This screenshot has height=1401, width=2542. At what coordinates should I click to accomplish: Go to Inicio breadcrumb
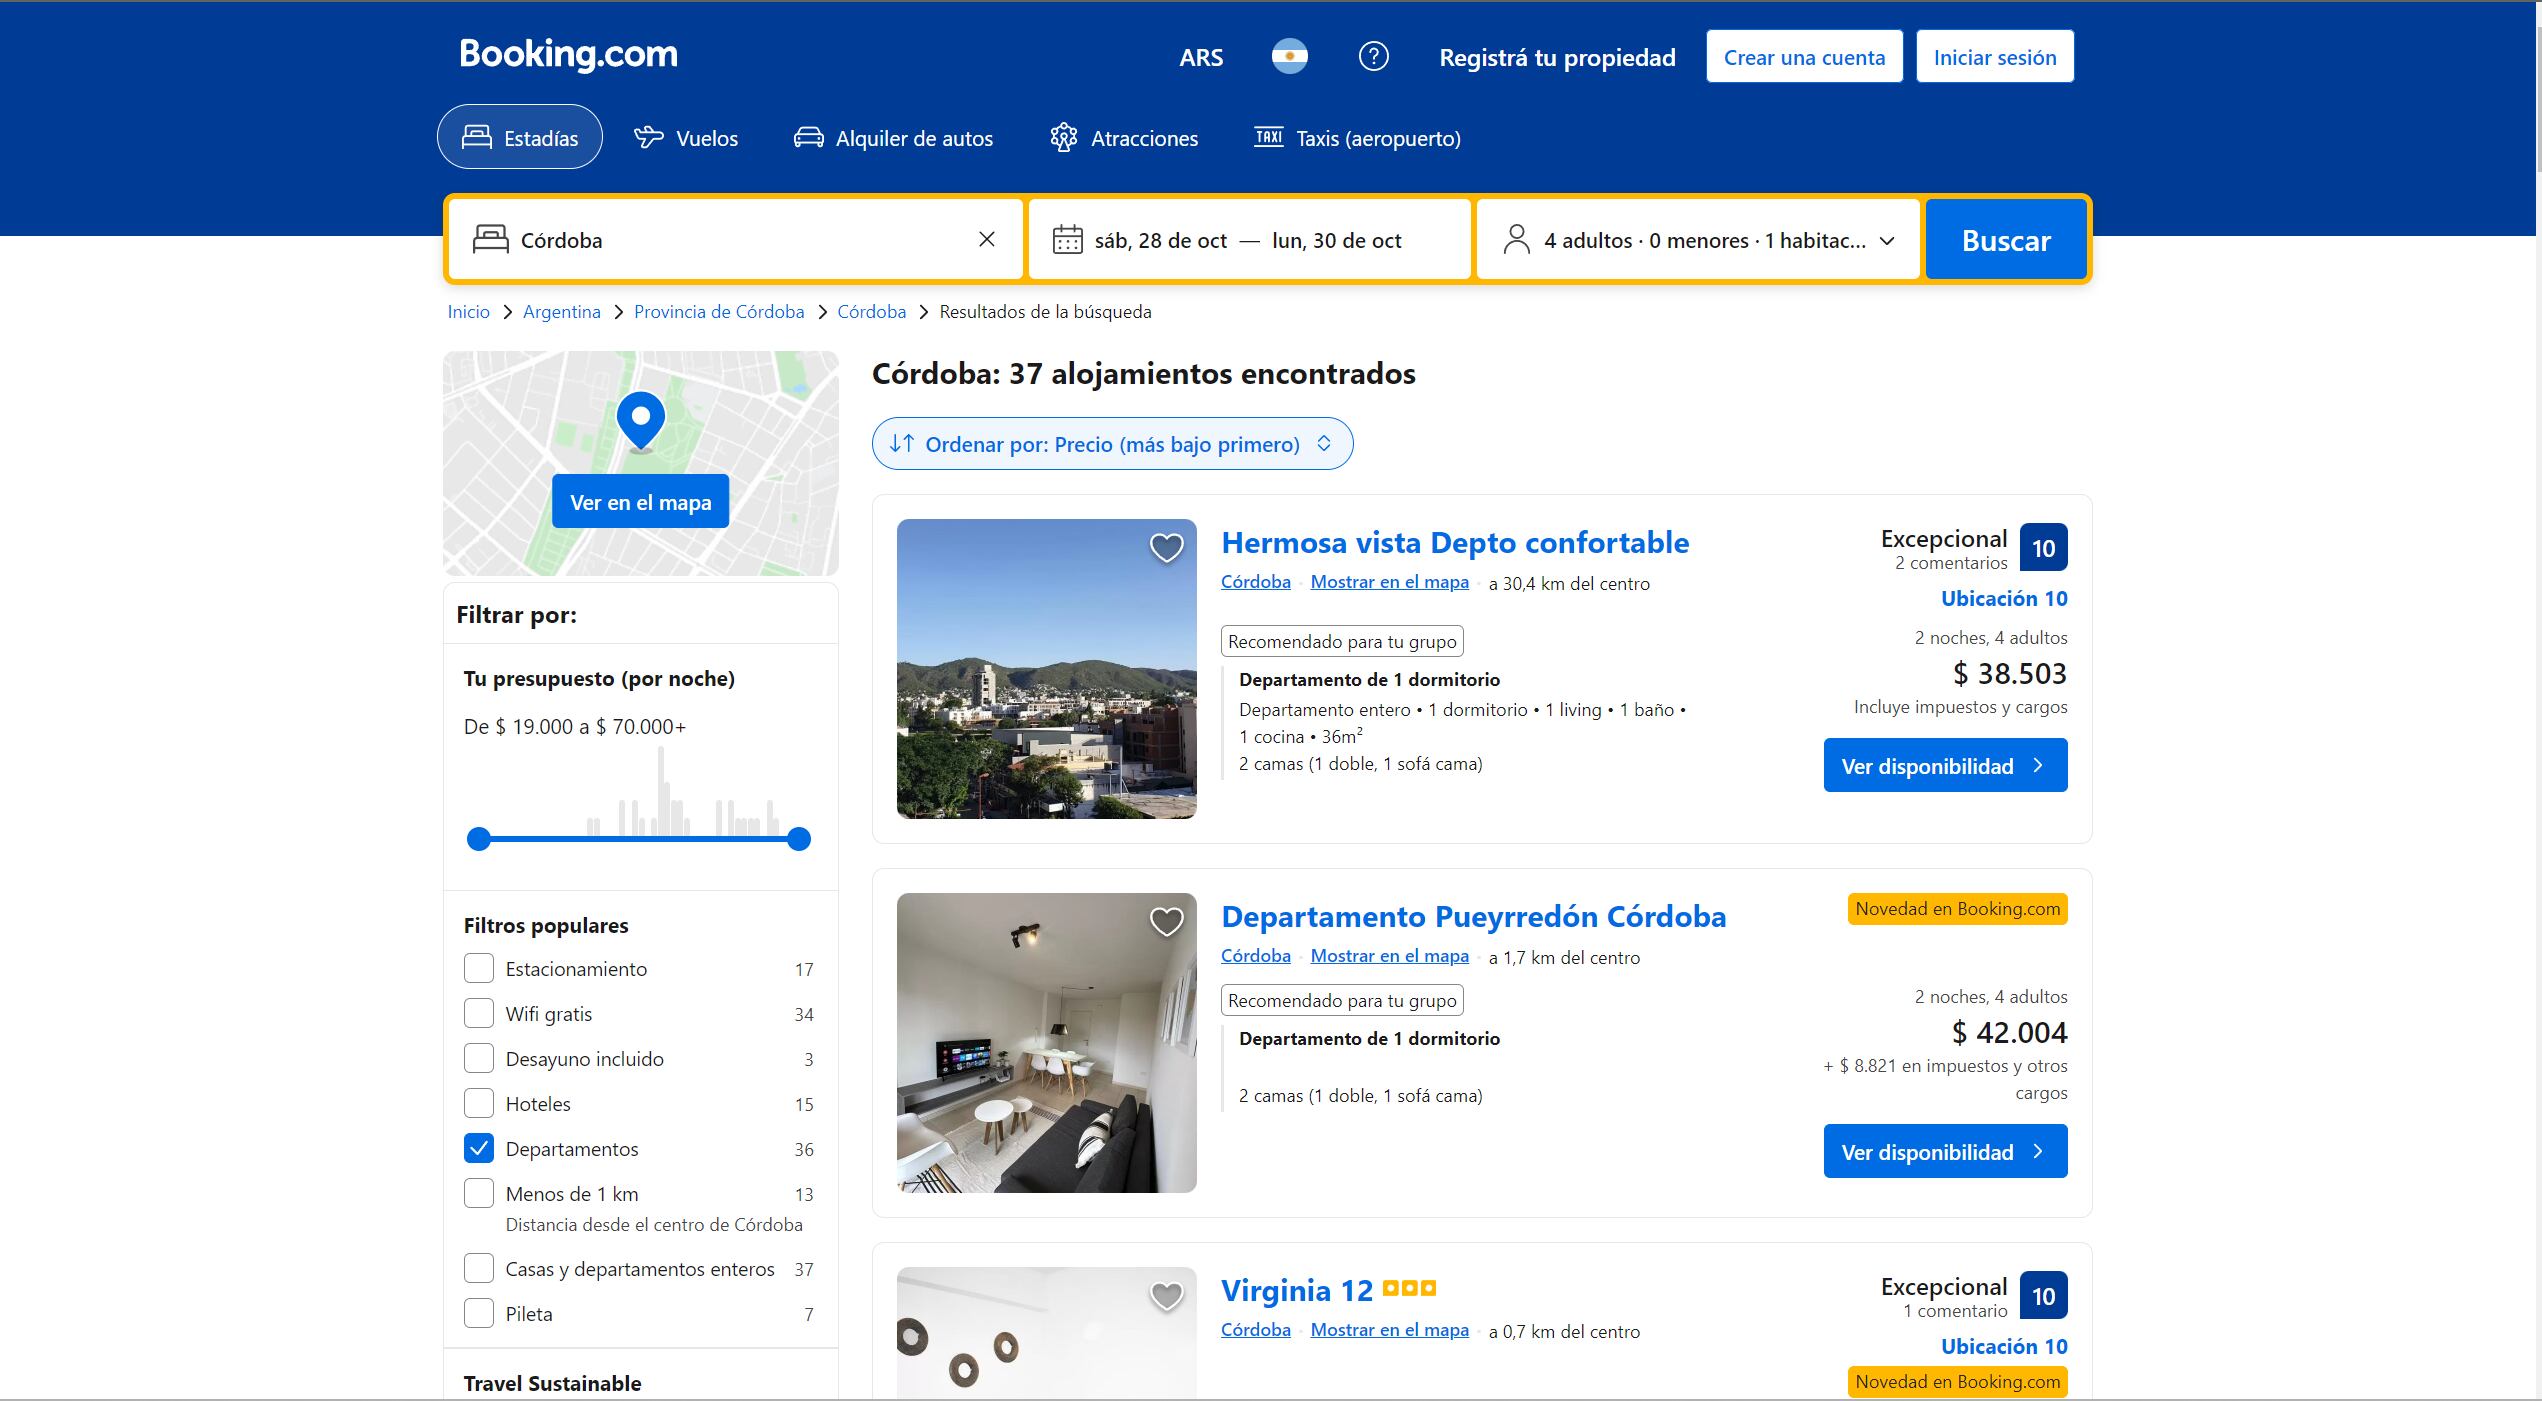(x=468, y=312)
